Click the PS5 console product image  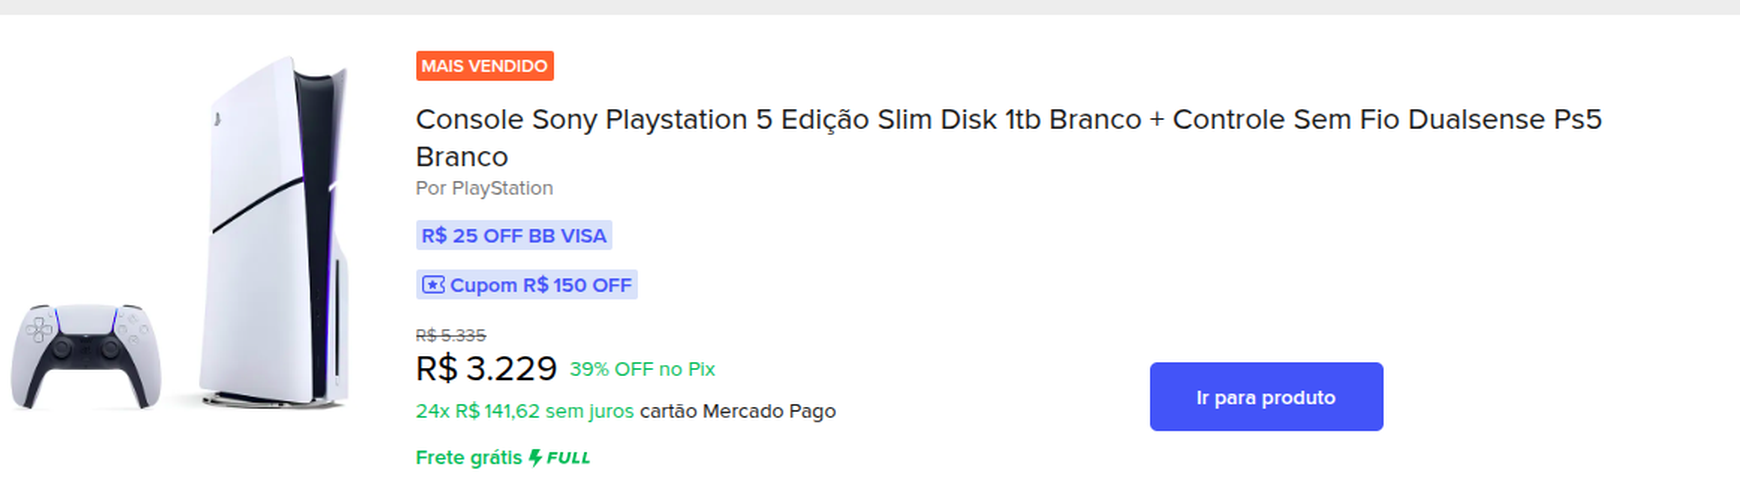272,233
